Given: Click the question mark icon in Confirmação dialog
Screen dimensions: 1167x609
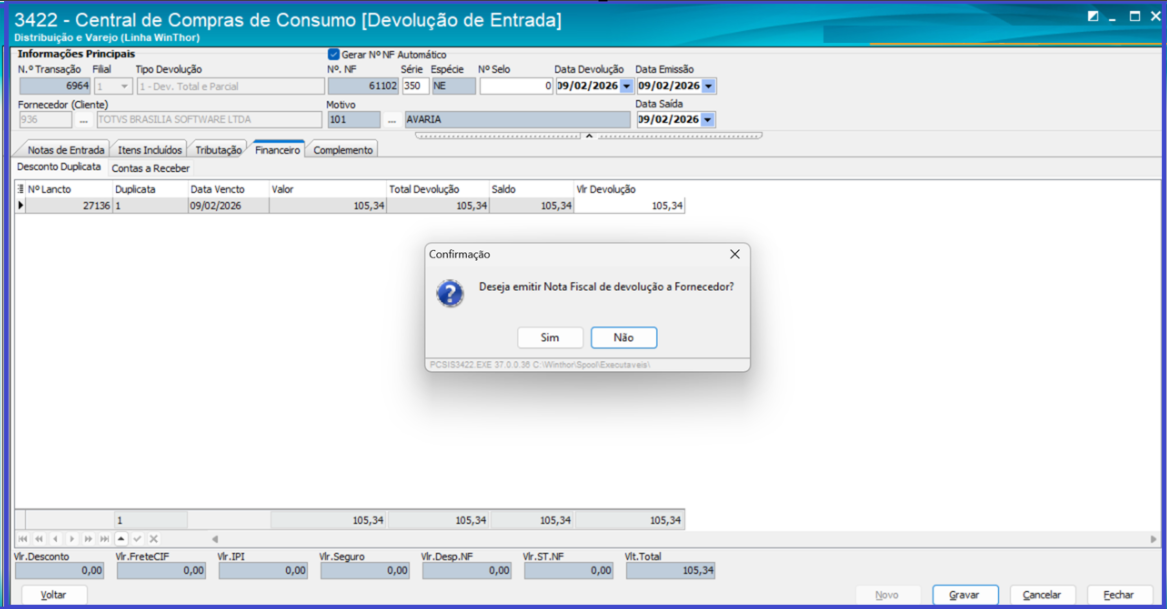Looking at the screenshot, I should [x=450, y=293].
